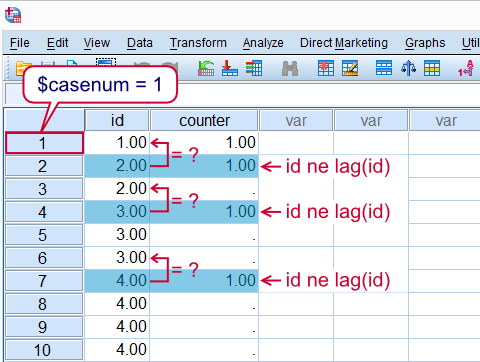The image size is (480, 362).
Task: Click missing counter cell in row 10
Action: point(204,350)
